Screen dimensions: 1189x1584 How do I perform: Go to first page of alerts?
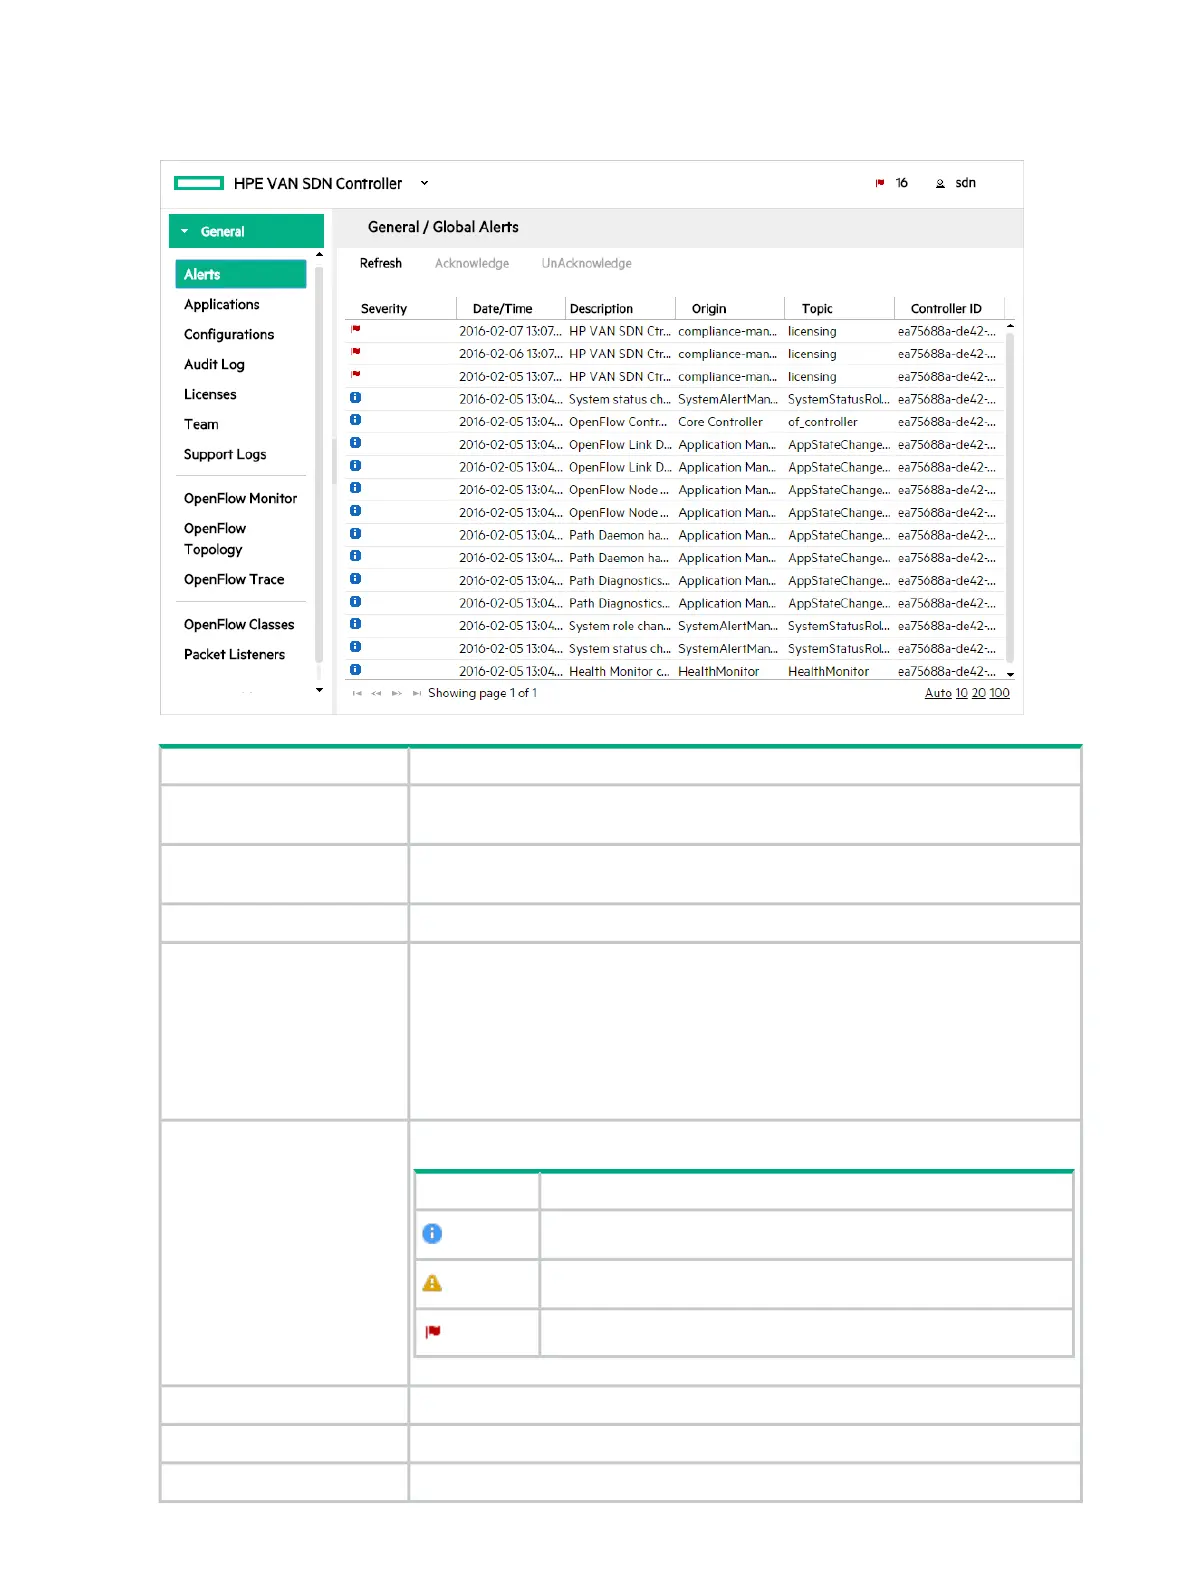click(x=357, y=693)
